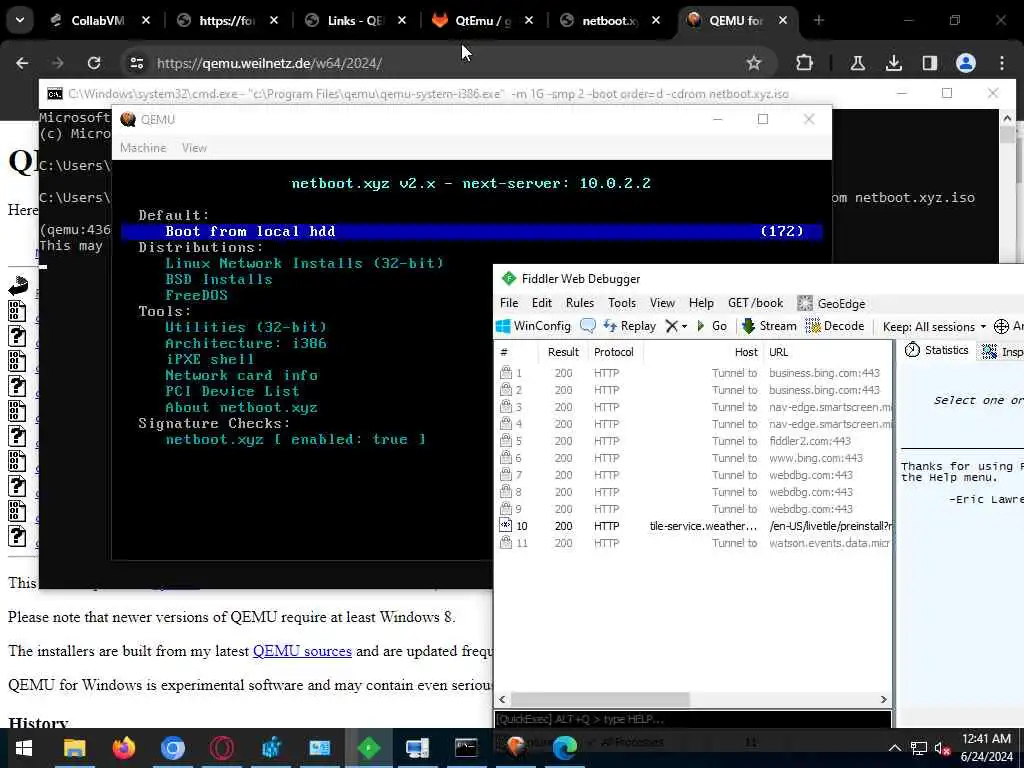Click lock icon of session 3
This screenshot has height=768, width=1024.
(505, 406)
